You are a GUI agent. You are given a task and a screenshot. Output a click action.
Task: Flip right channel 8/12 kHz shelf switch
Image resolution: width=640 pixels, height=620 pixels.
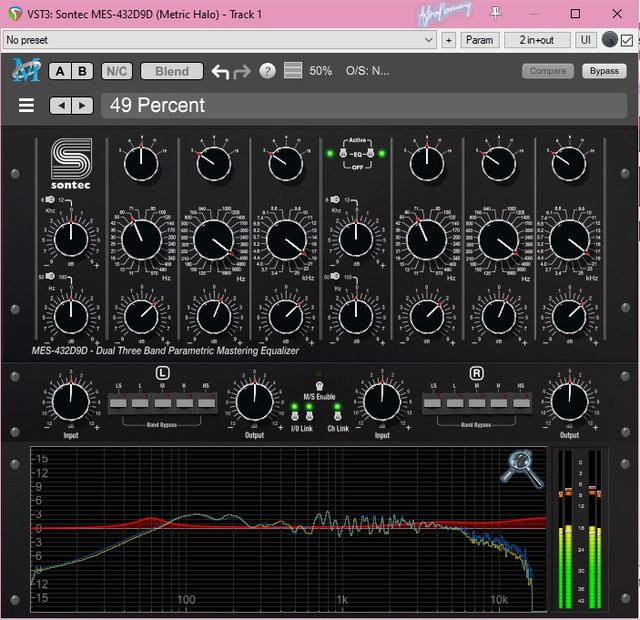click(x=334, y=200)
